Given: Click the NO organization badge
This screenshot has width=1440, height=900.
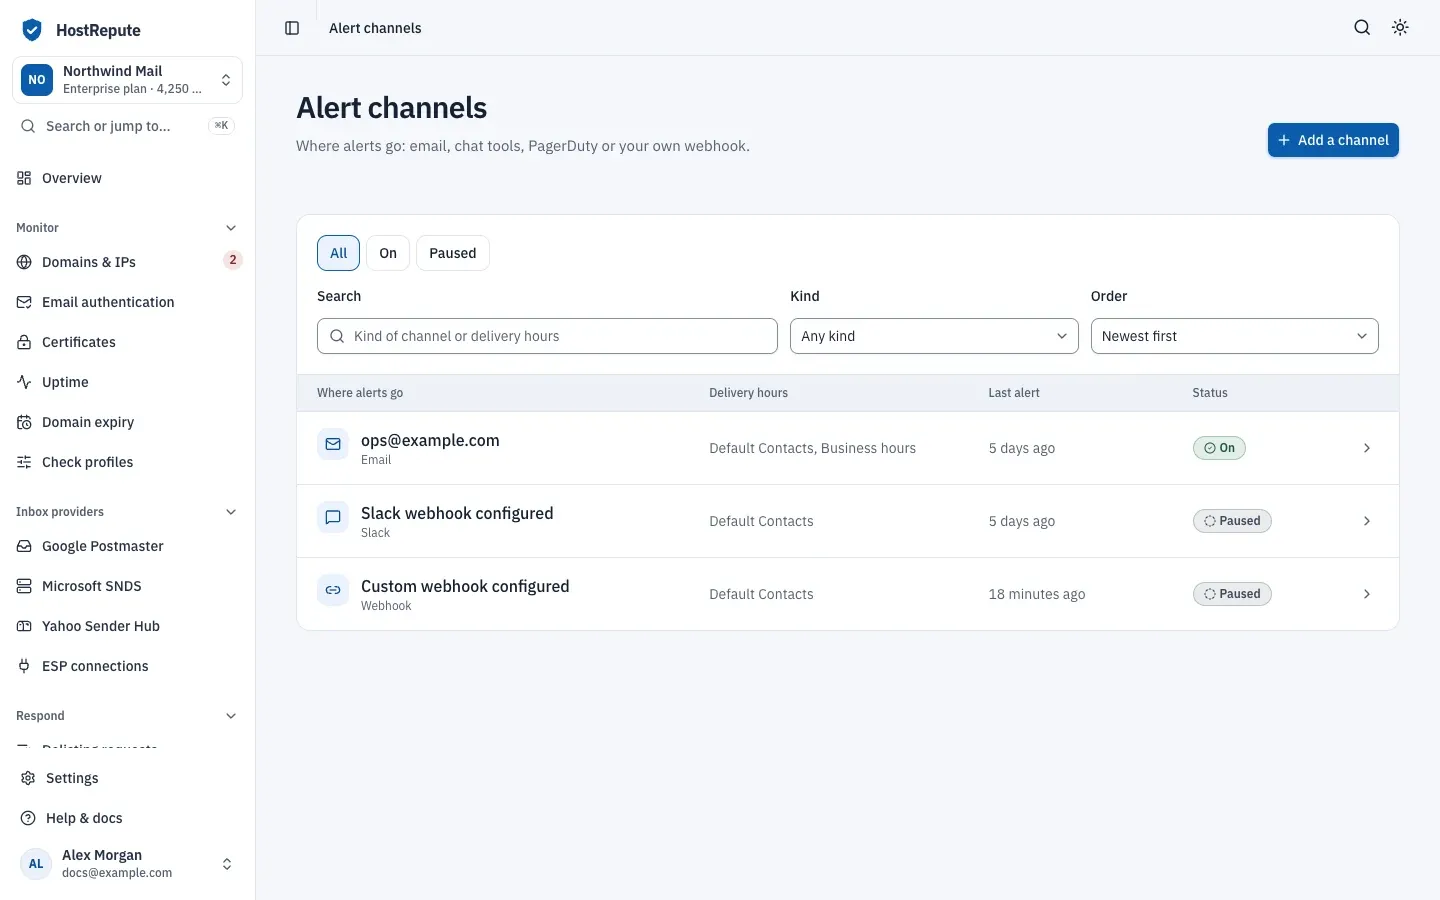Looking at the screenshot, I should click(x=37, y=80).
